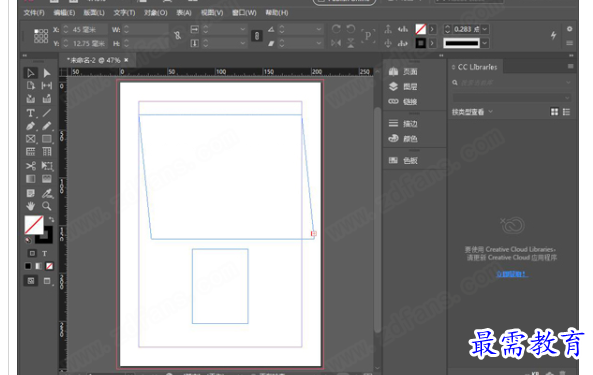The image size is (593, 375).
Task: Swap fill and stroke arrows
Action: pos(51,219)
